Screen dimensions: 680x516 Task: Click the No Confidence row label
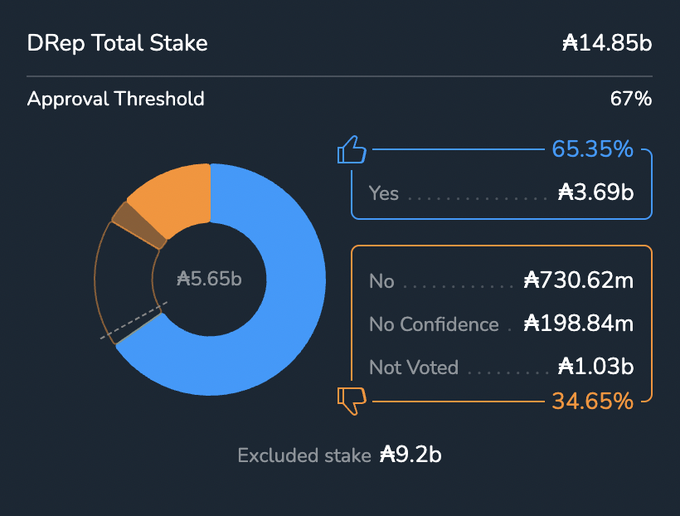point(433,324)
